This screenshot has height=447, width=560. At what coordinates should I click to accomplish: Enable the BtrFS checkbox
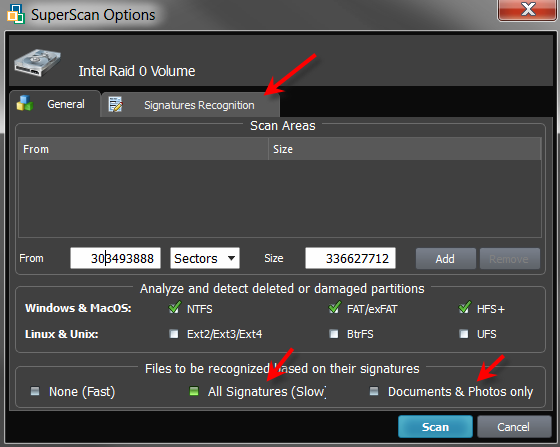(x=334, y=334)
